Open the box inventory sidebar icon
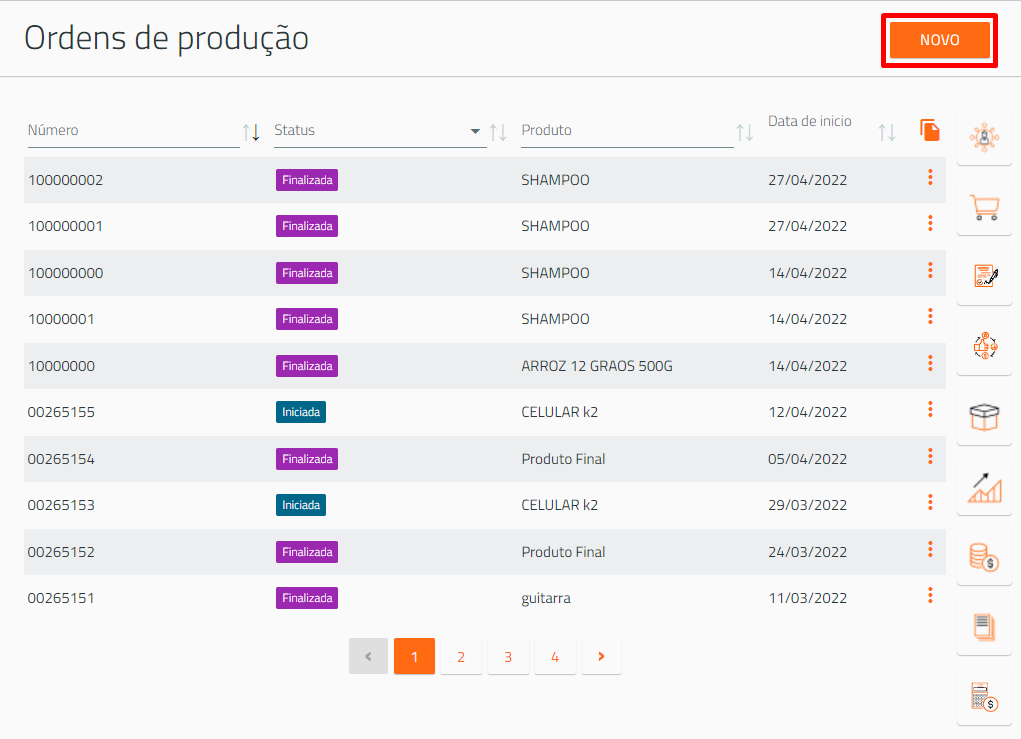The width and height of the screenshot is (1021, 739). pyautogui.click(x=984, y=417)
